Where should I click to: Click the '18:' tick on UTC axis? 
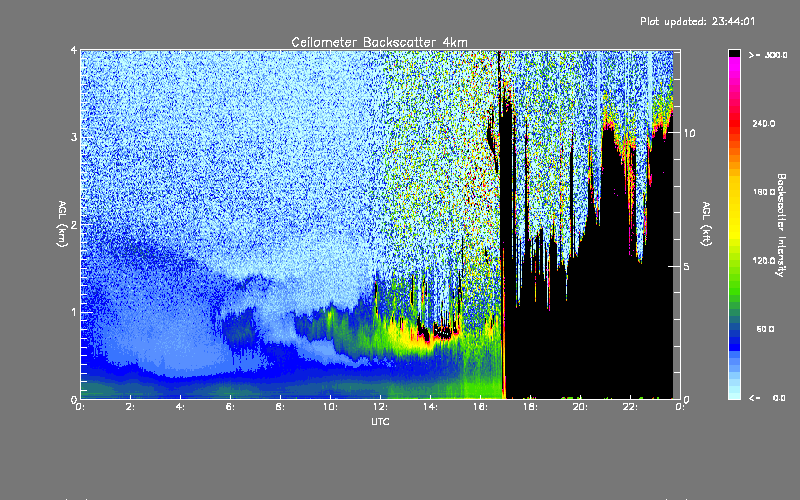tap(530, 407)
